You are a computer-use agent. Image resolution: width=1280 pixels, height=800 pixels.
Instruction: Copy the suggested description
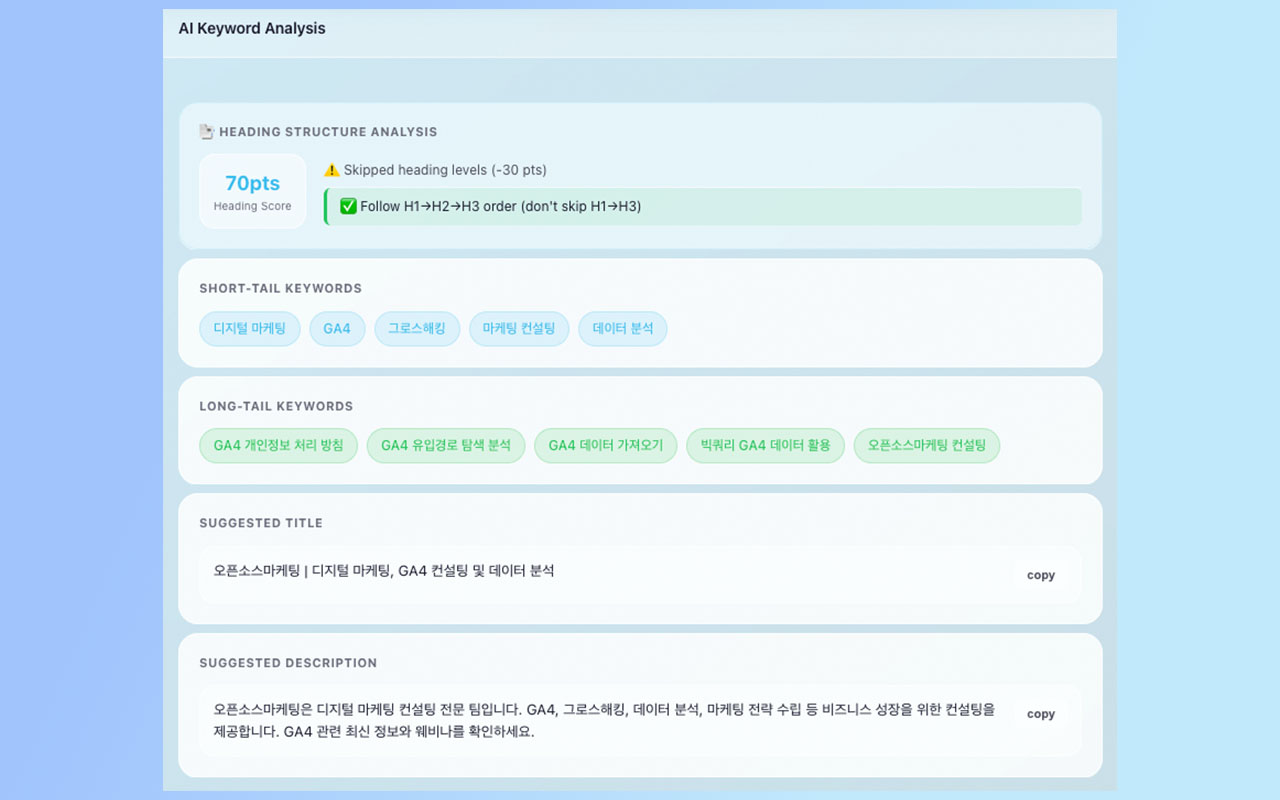[x=1040, y=714]
